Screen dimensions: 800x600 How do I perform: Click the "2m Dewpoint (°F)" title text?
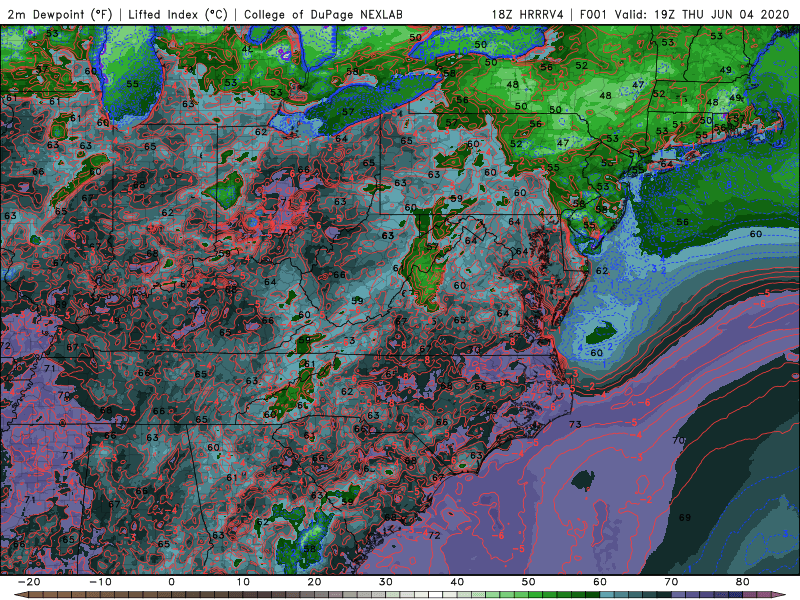(x=60, y=15)
